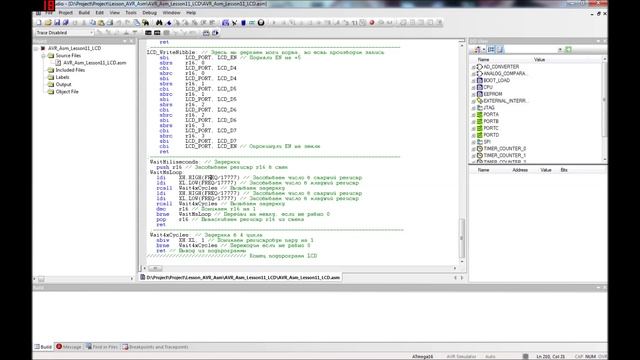Click the Value column header in I/O view
Viewport: 640px width, 360px height.
click(x=540, y=60)
